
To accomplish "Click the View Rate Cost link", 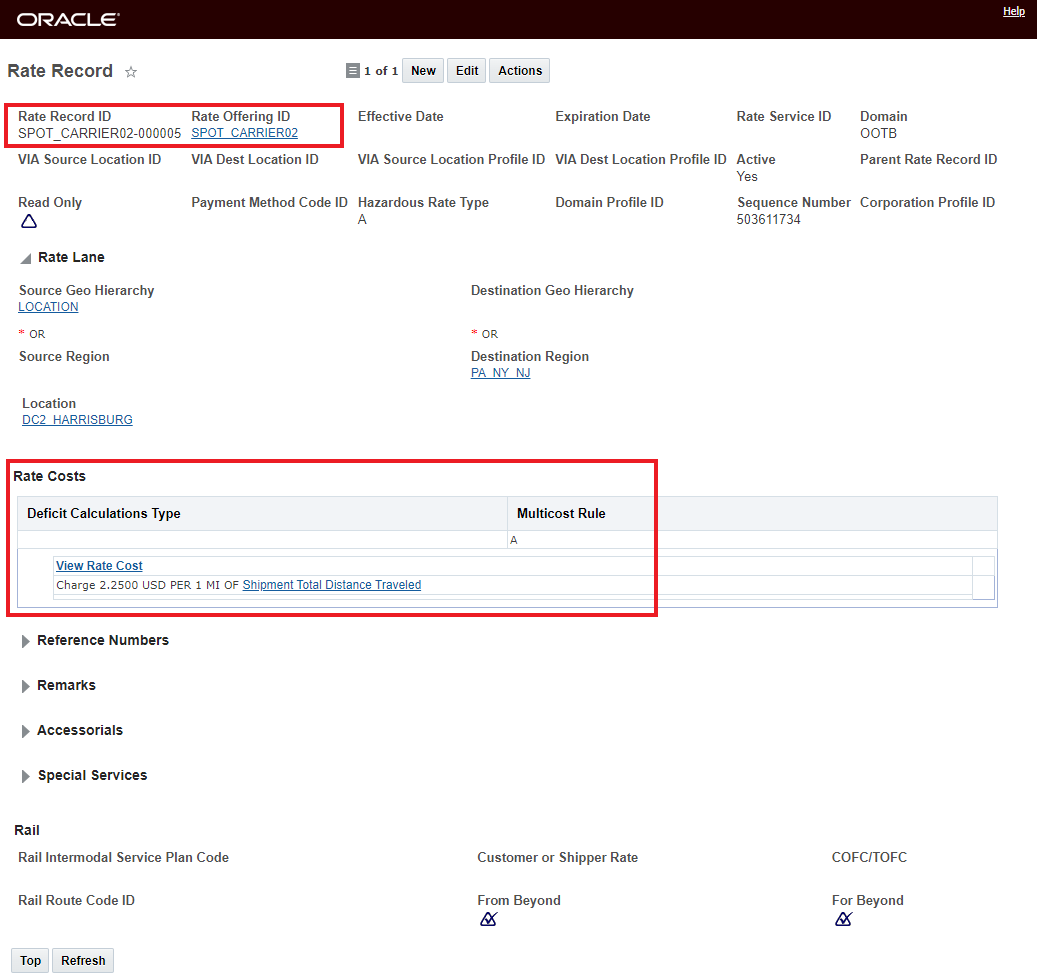I will coord(99,566).
